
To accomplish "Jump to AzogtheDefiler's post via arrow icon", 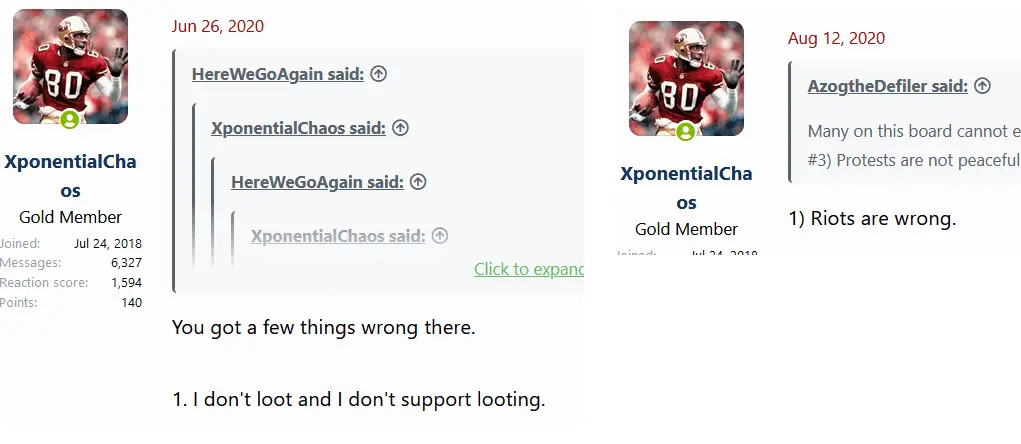I will pos(982,86).
